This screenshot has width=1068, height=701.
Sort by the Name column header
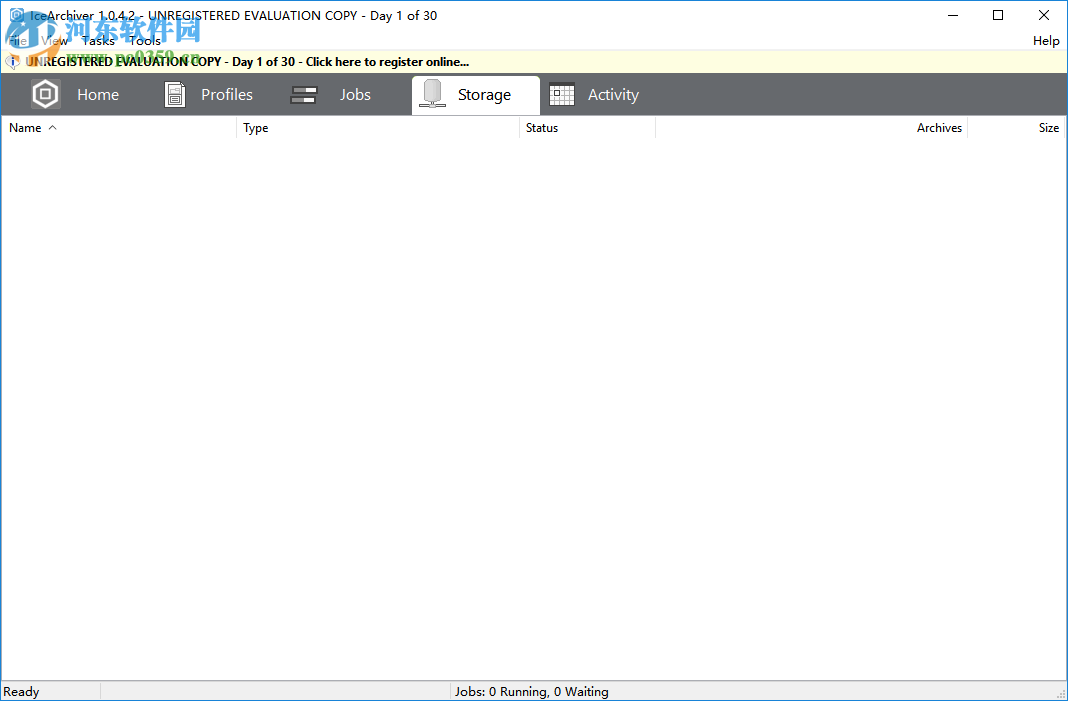[x=119, y=128]
